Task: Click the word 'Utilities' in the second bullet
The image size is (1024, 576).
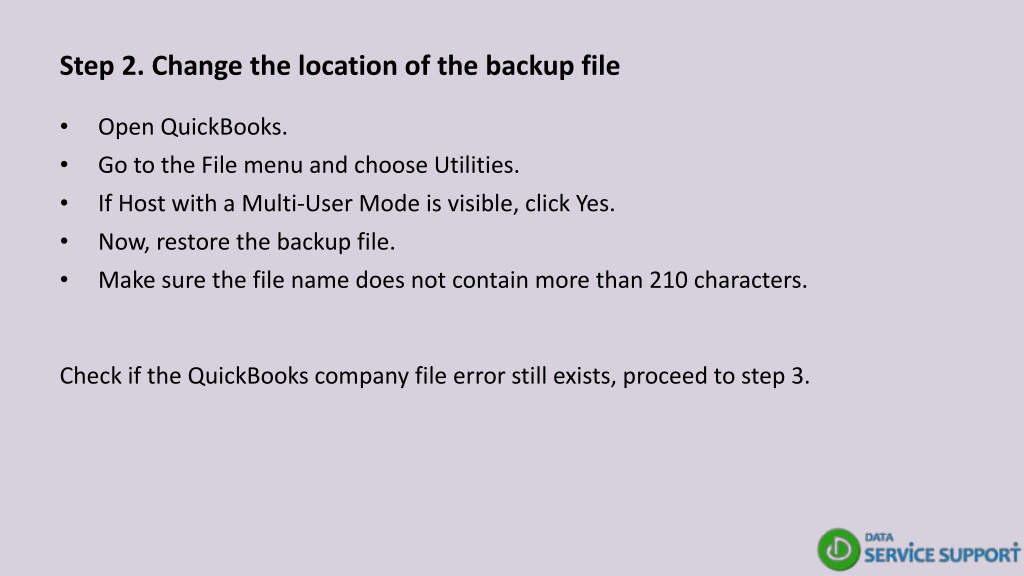Action: (x=474, y=165)
